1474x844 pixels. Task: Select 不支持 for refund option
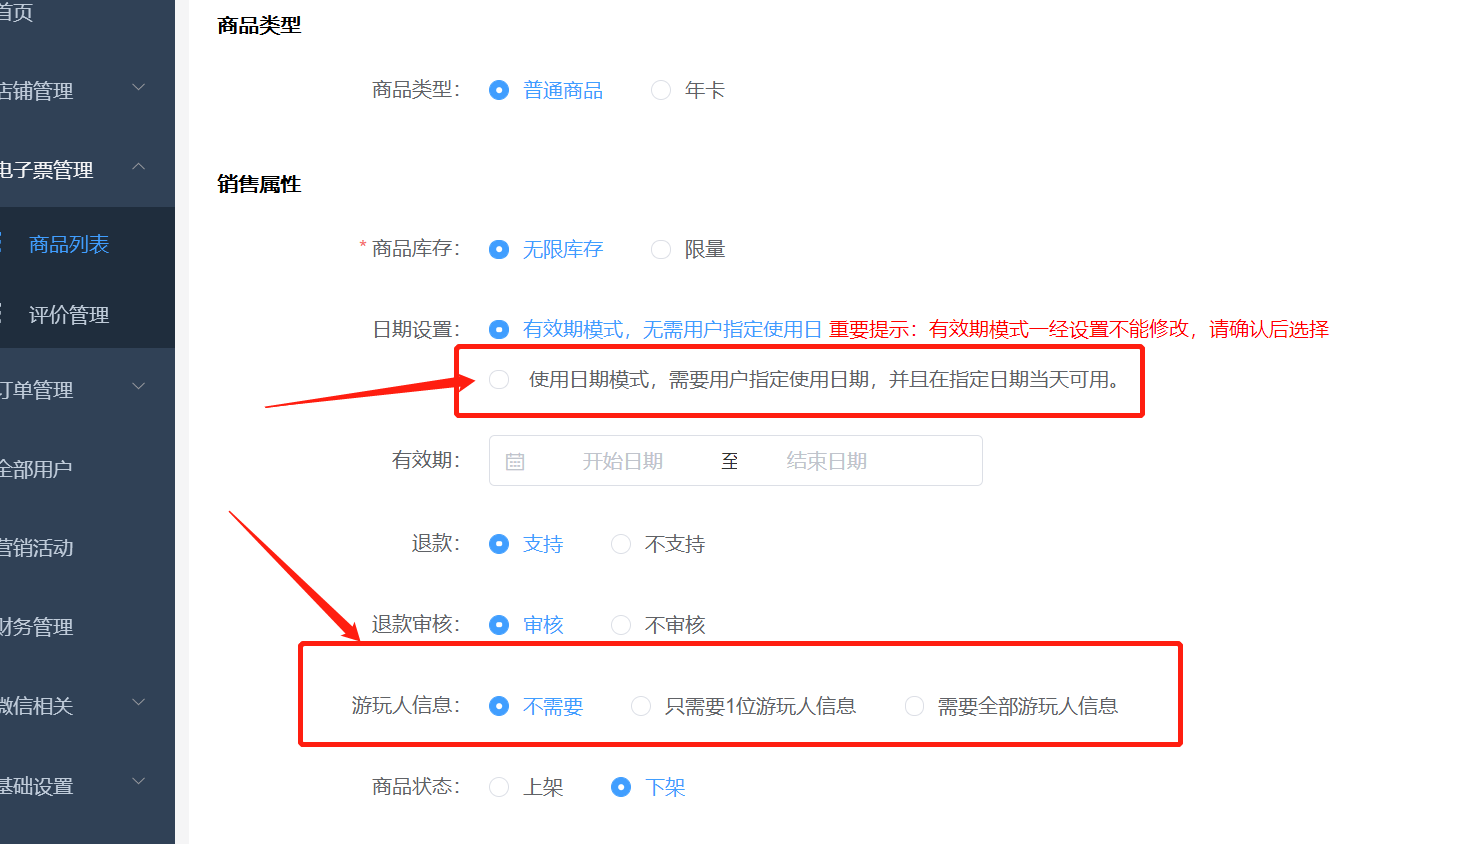pos(621,544)
